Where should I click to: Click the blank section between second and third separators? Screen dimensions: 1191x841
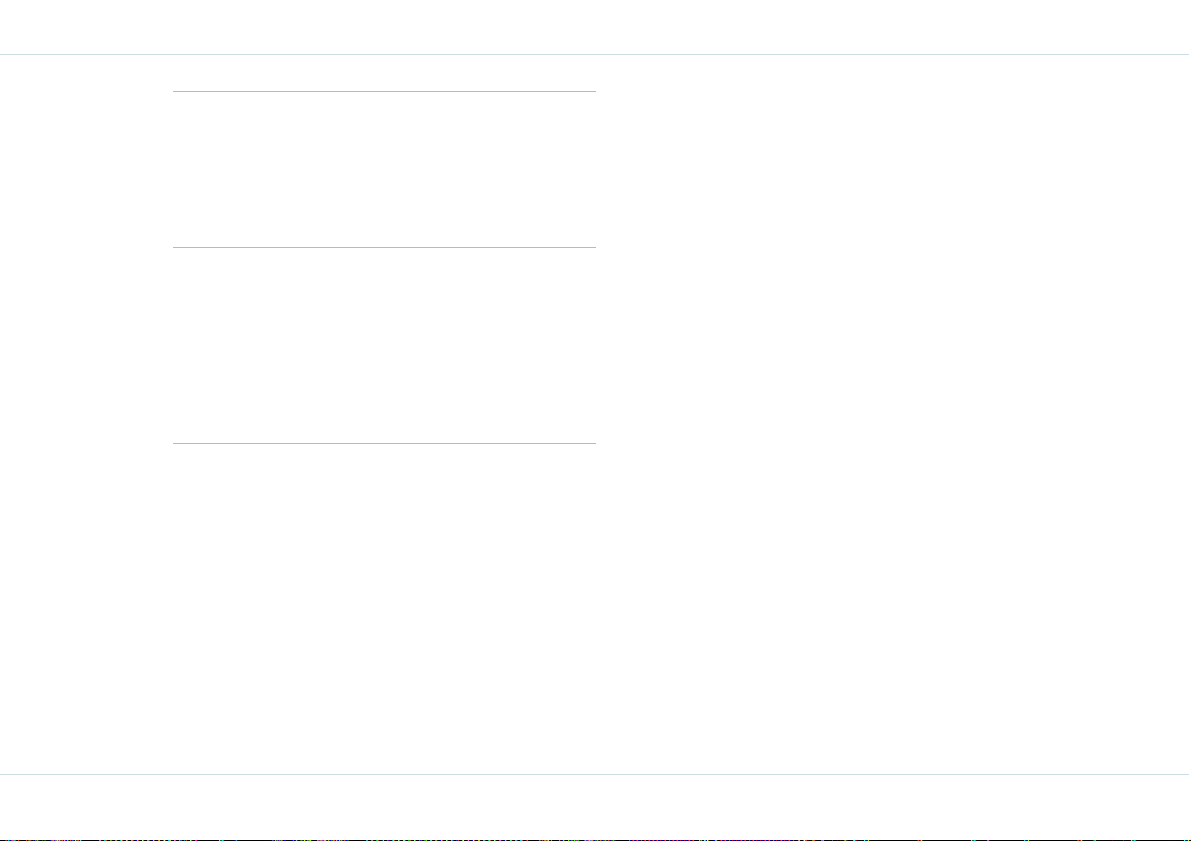point(384,345)
